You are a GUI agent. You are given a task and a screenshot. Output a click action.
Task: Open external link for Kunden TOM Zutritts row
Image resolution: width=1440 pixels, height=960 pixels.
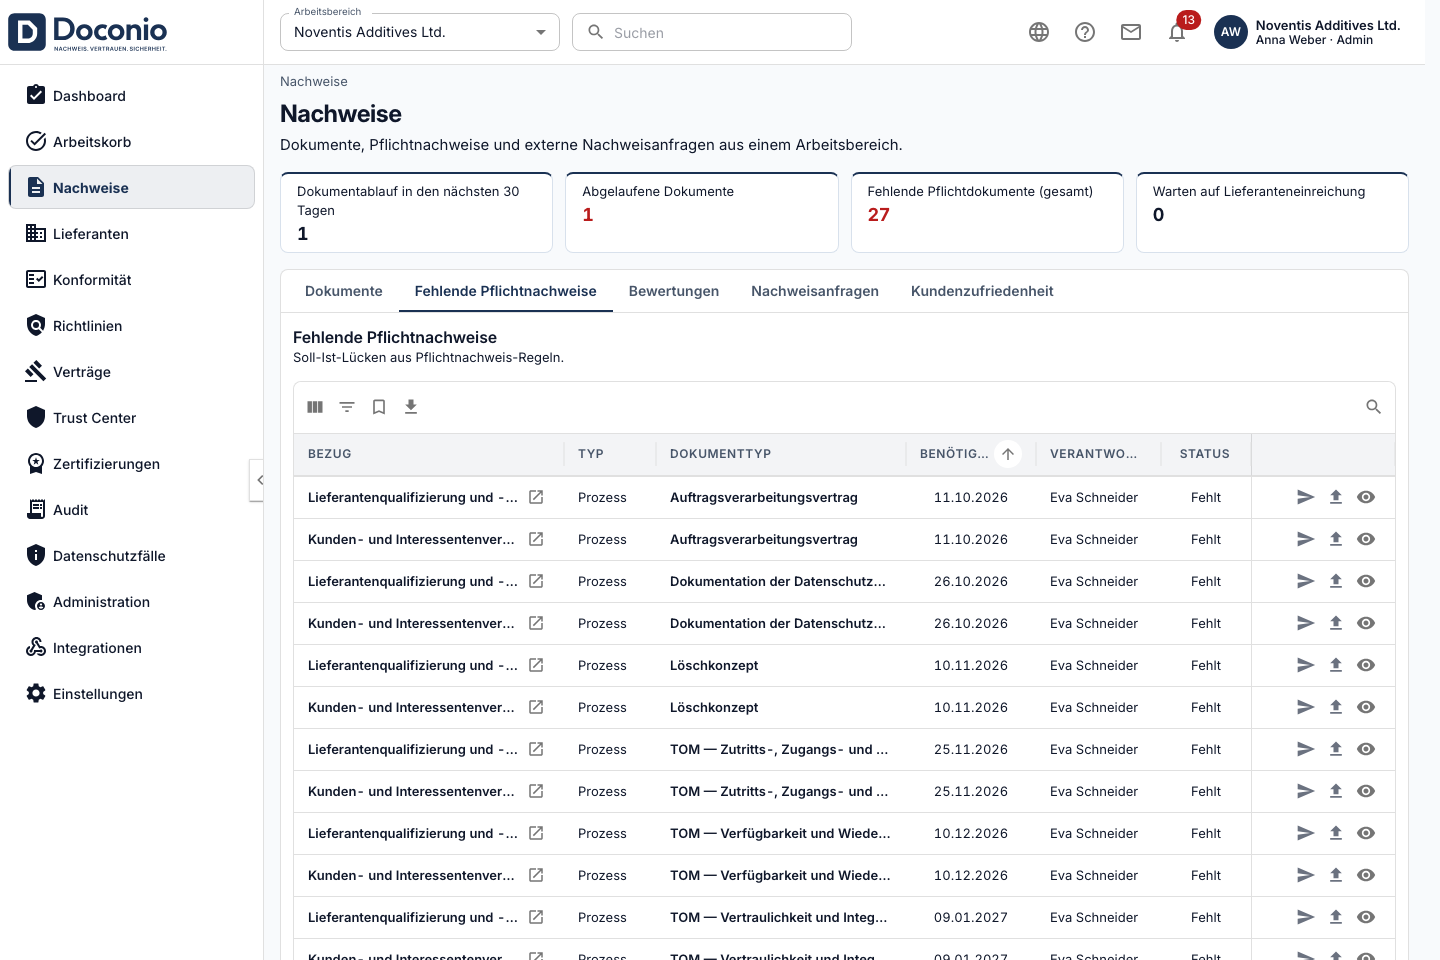pos(536,791)
